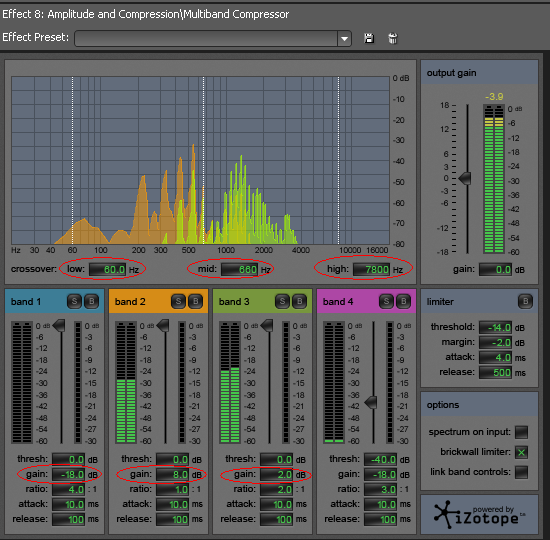Click band 3 ratio 2.0 field
This screenshot has height=540, width=550.
276,489
